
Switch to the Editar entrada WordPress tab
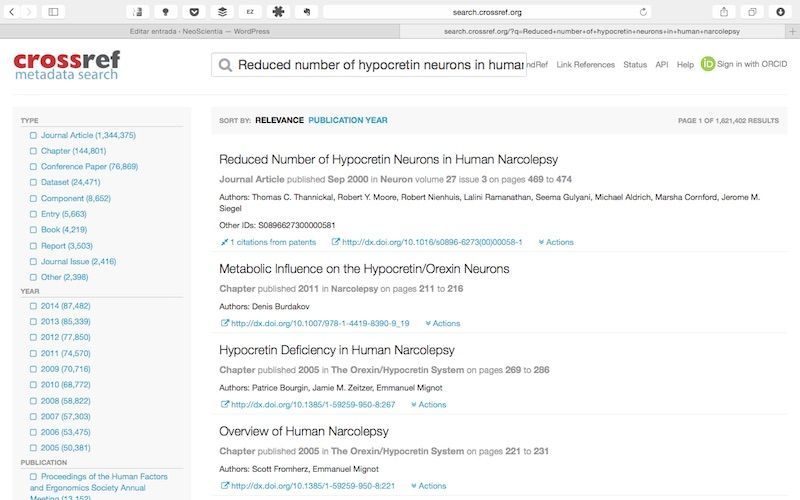tap(200, 31)
